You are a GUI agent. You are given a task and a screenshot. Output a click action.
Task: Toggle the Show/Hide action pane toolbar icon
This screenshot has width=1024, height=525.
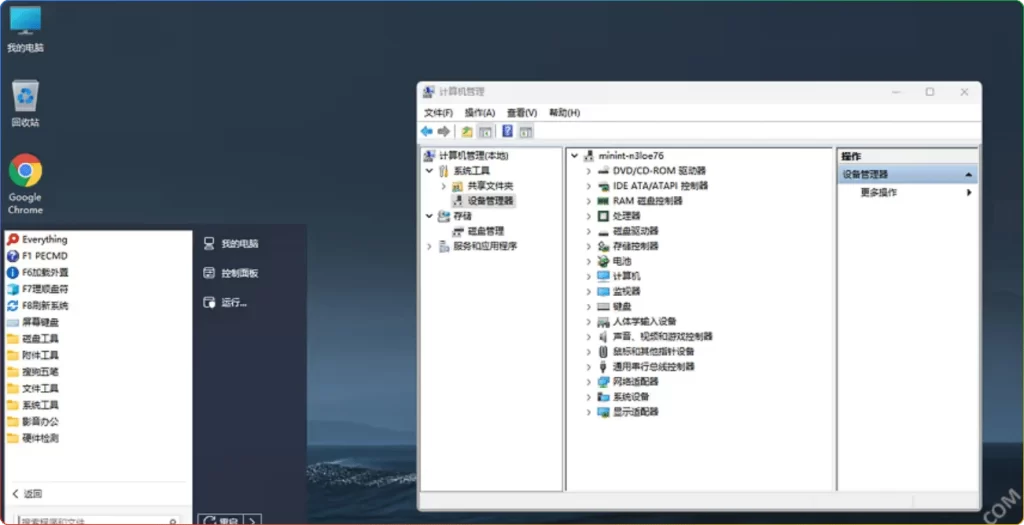pos(526,131)
